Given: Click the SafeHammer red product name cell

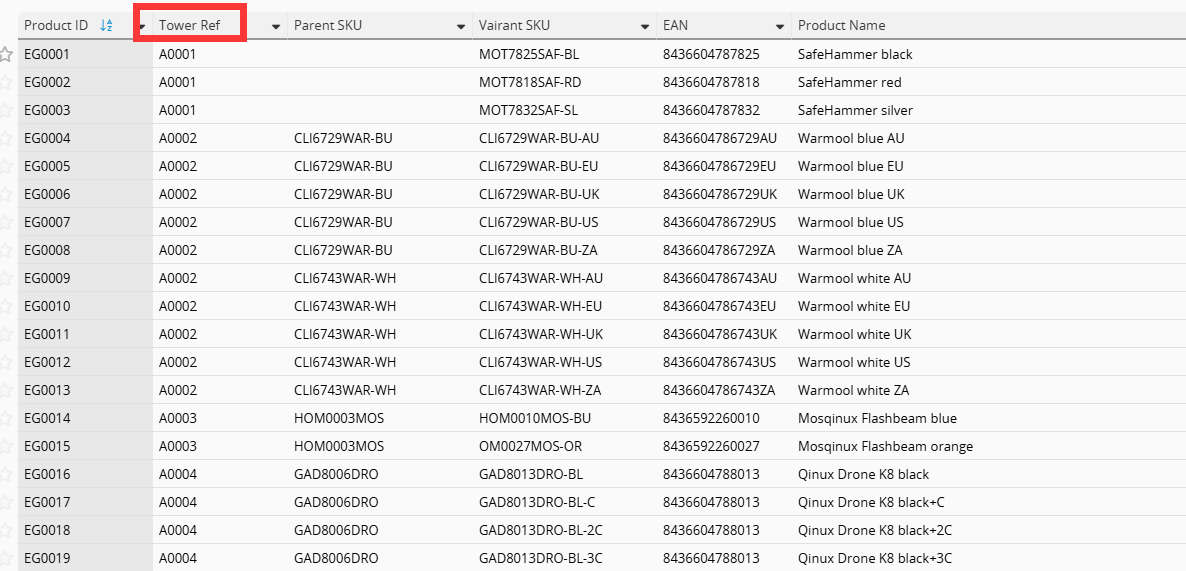Looking at the screenshot, I should click(989, 82).
